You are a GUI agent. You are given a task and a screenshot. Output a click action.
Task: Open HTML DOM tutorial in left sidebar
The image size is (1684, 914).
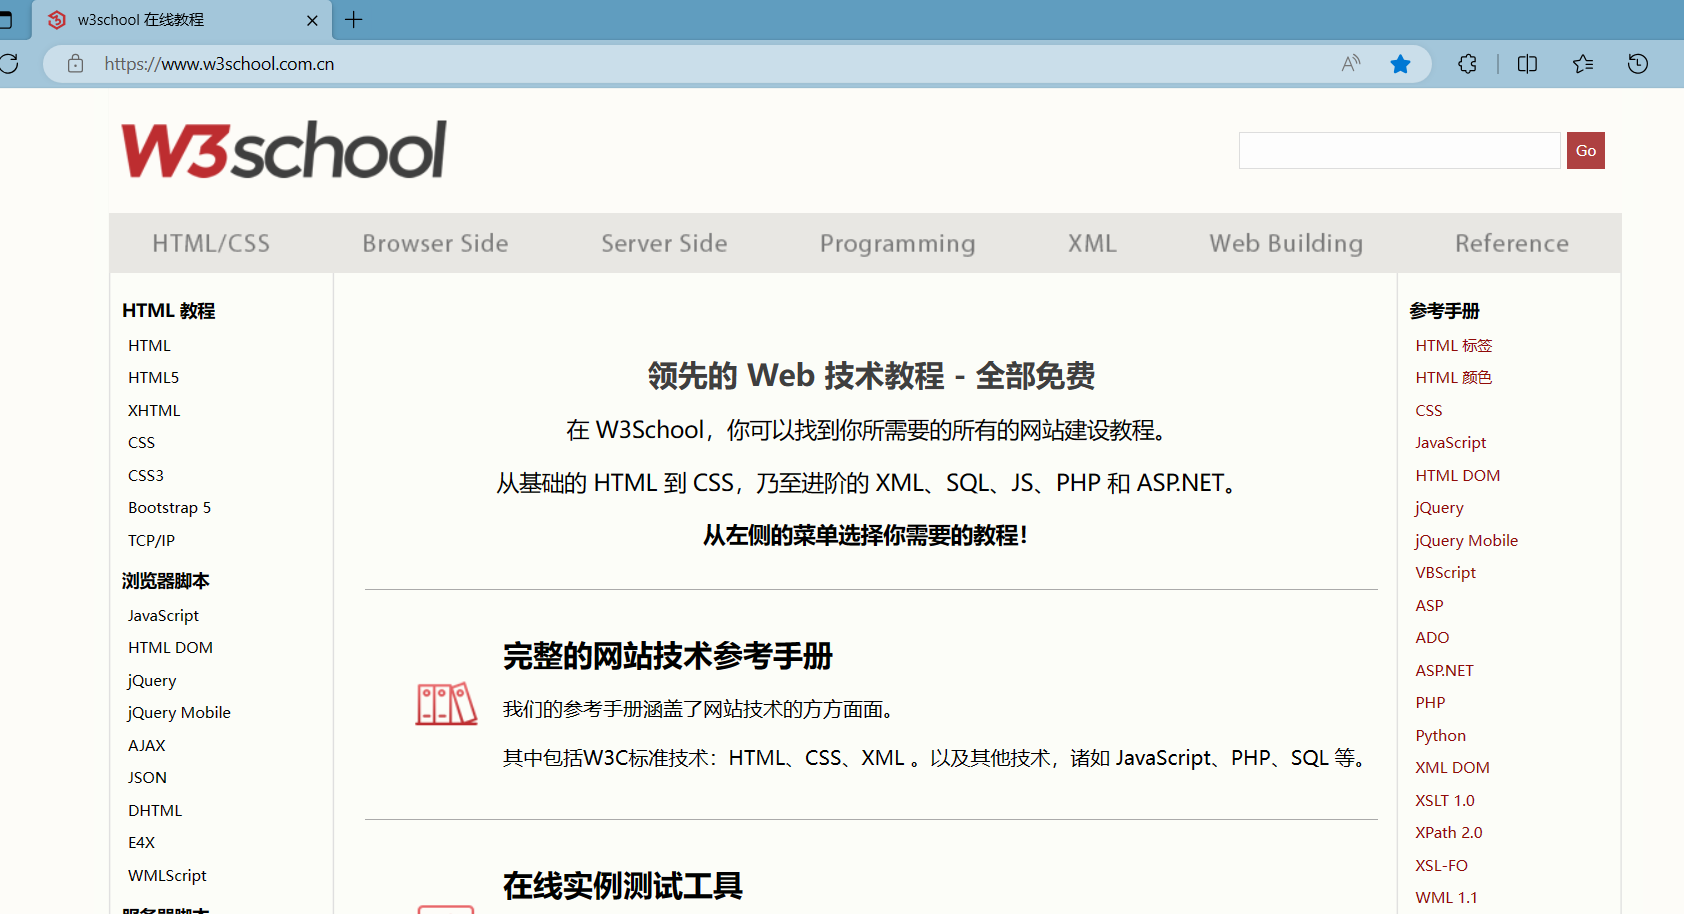click(170, 647)
